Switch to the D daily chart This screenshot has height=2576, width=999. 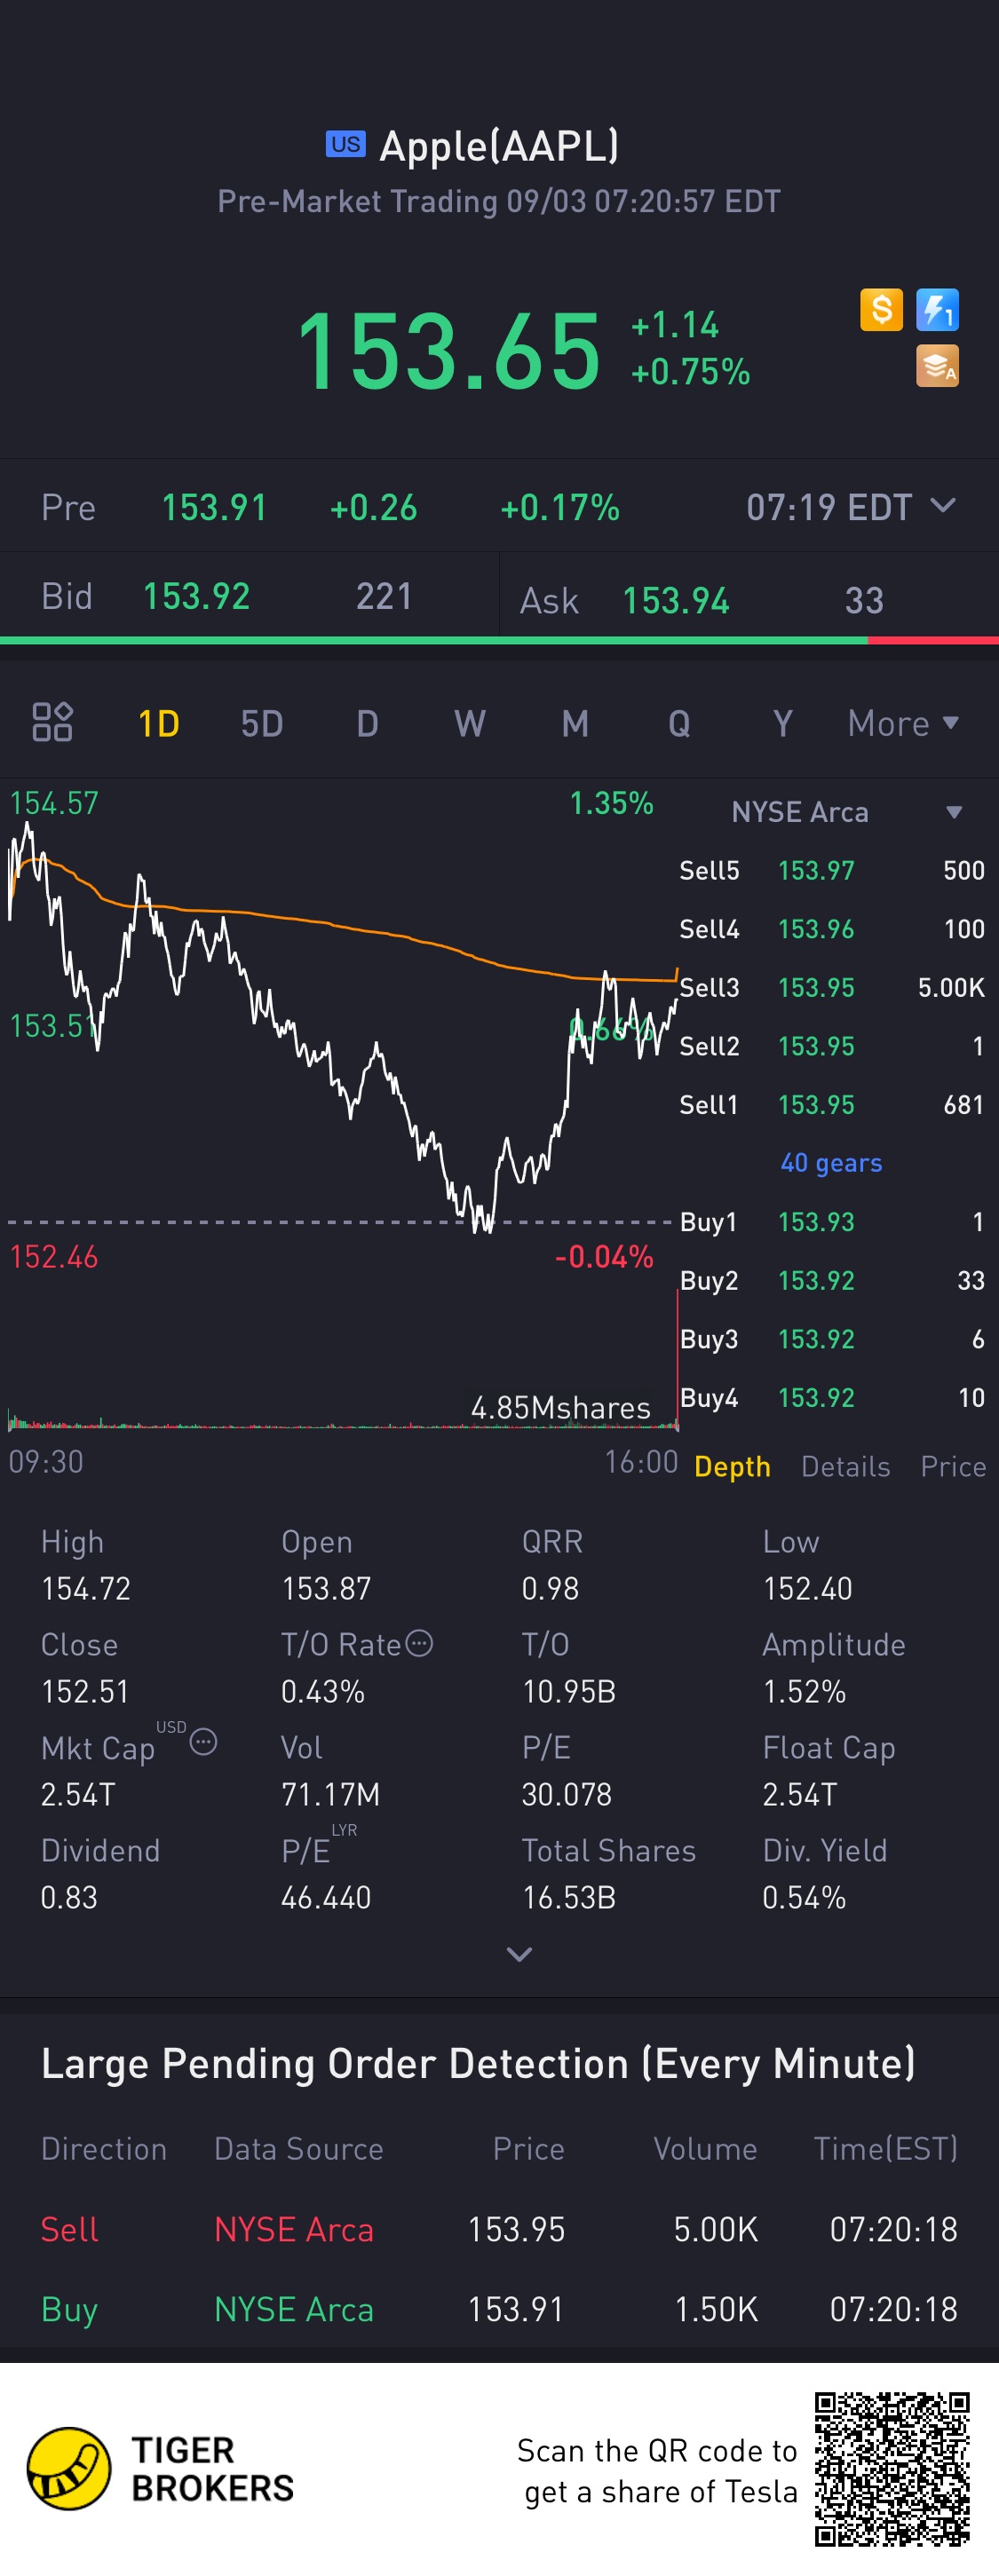[367, 723]
